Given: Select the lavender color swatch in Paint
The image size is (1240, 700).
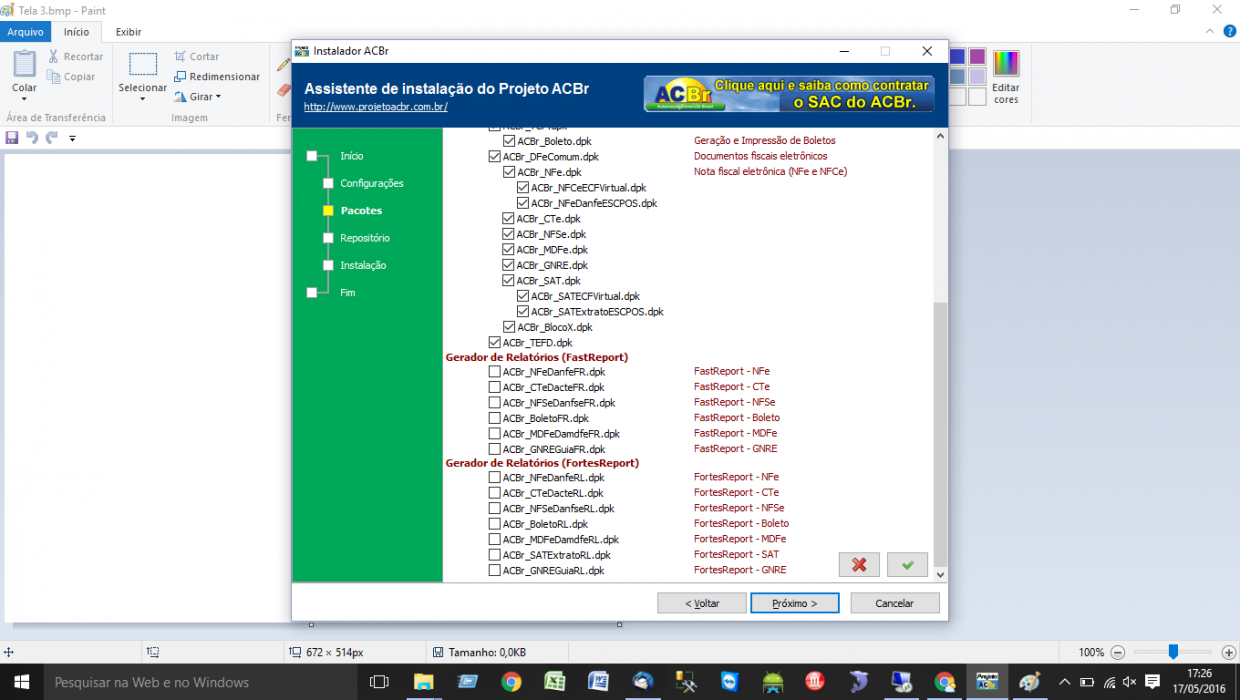Looking at the screenshot, I should (977, 76).
